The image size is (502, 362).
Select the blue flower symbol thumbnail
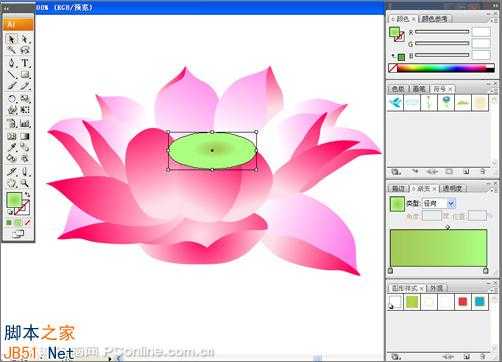click(446, 103)
